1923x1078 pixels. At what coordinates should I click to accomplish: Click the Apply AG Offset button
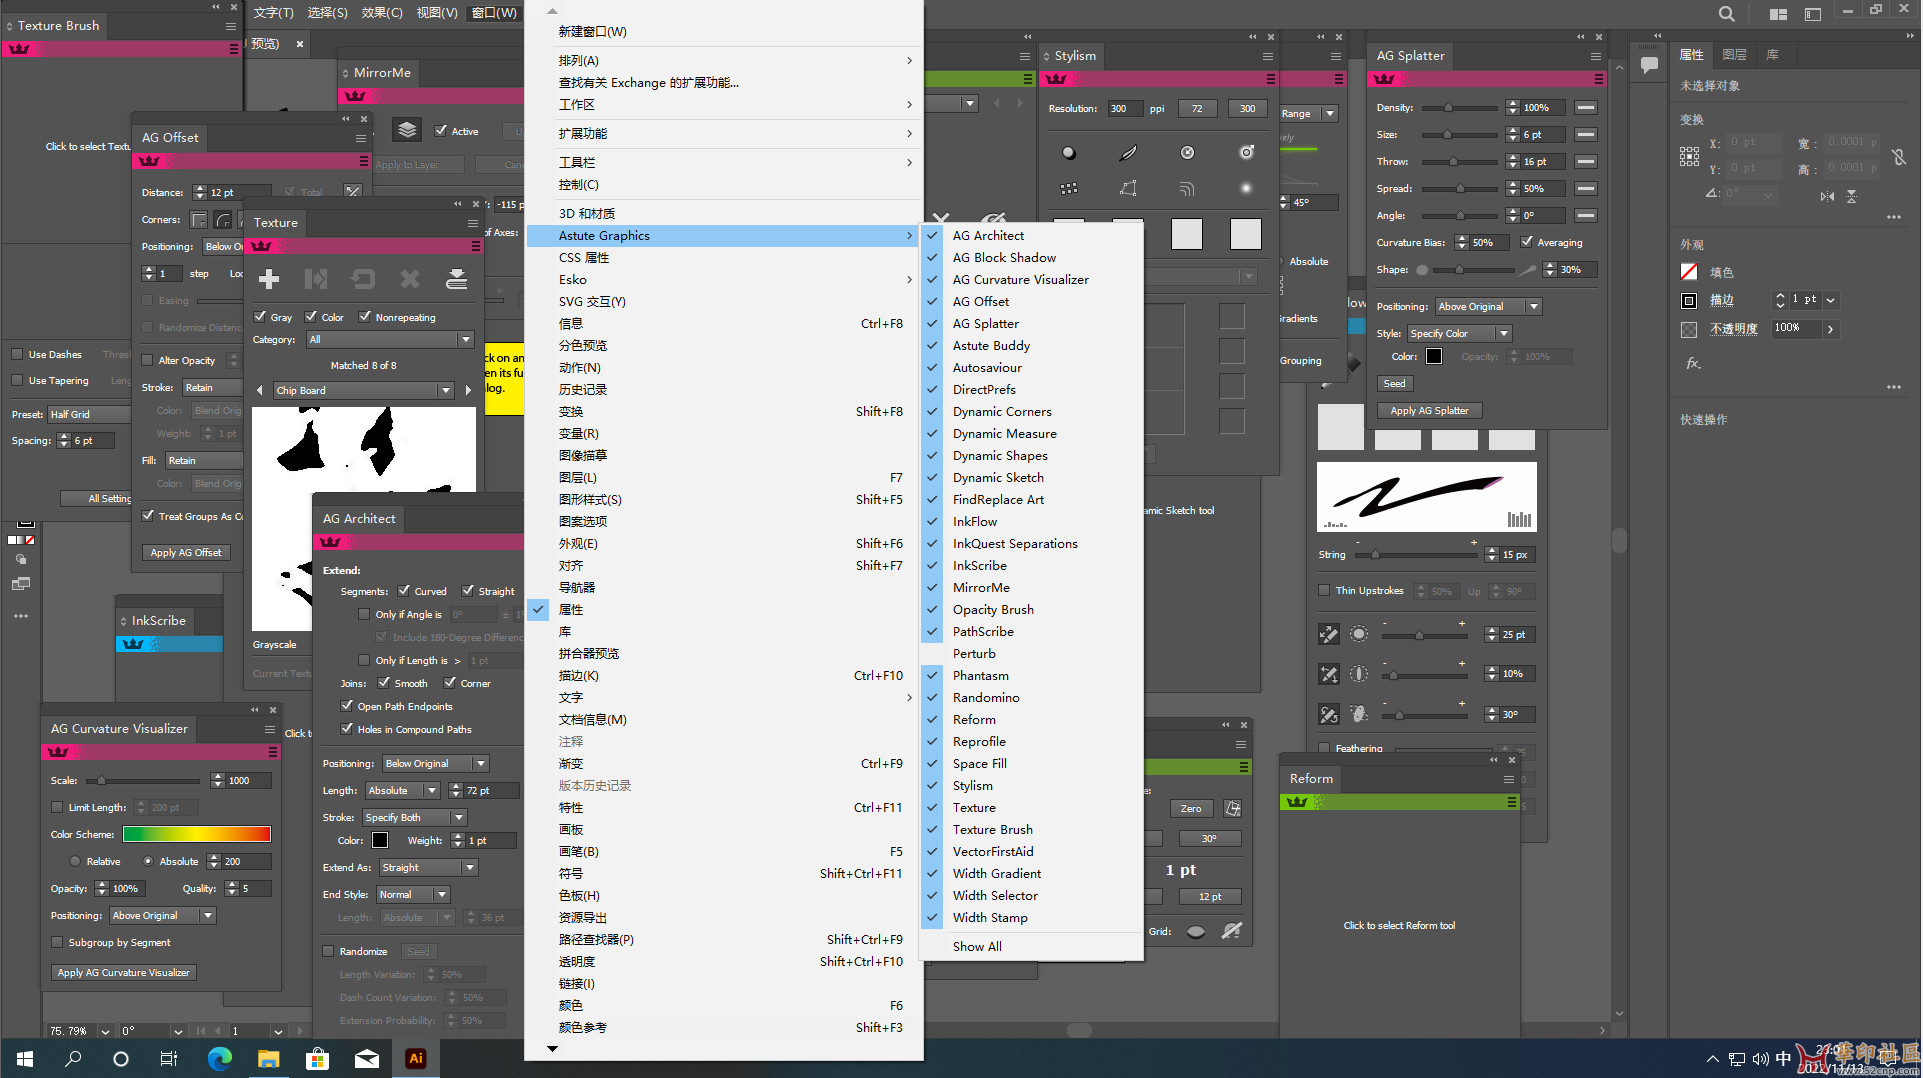(186, 552)
